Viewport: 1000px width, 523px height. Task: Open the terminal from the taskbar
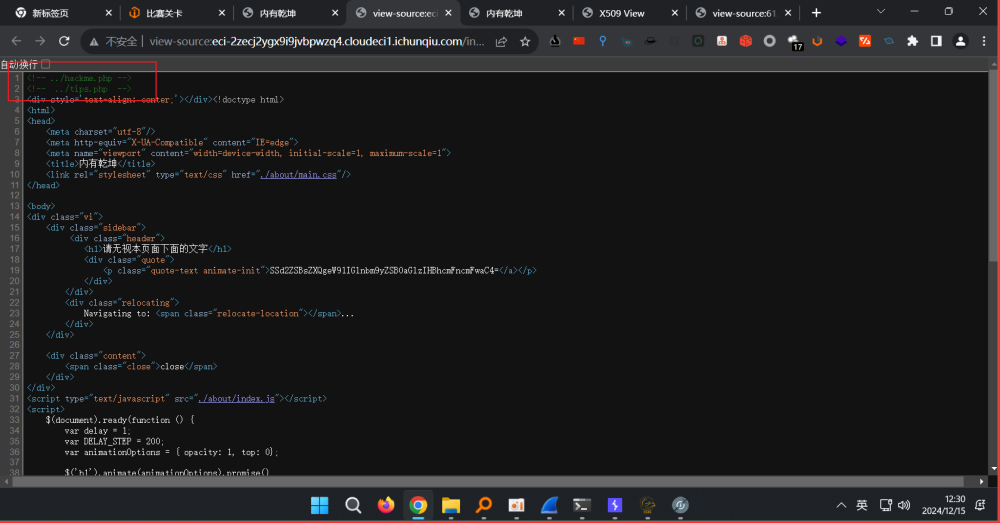tap(582, 505)
